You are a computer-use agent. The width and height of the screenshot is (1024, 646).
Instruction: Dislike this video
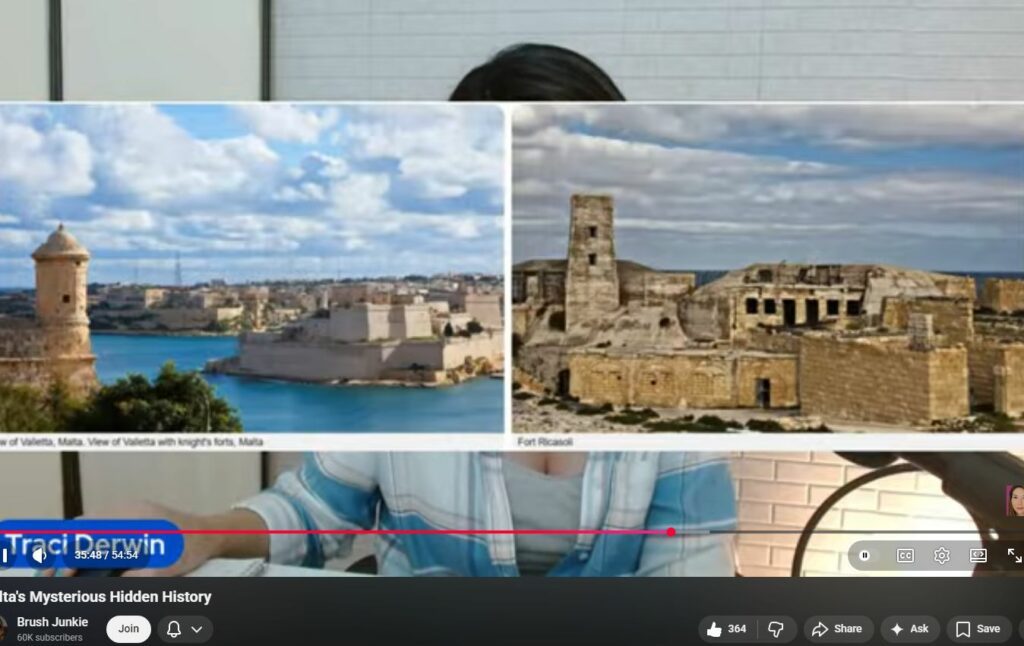pyautogui.click(x=775, y=629)
